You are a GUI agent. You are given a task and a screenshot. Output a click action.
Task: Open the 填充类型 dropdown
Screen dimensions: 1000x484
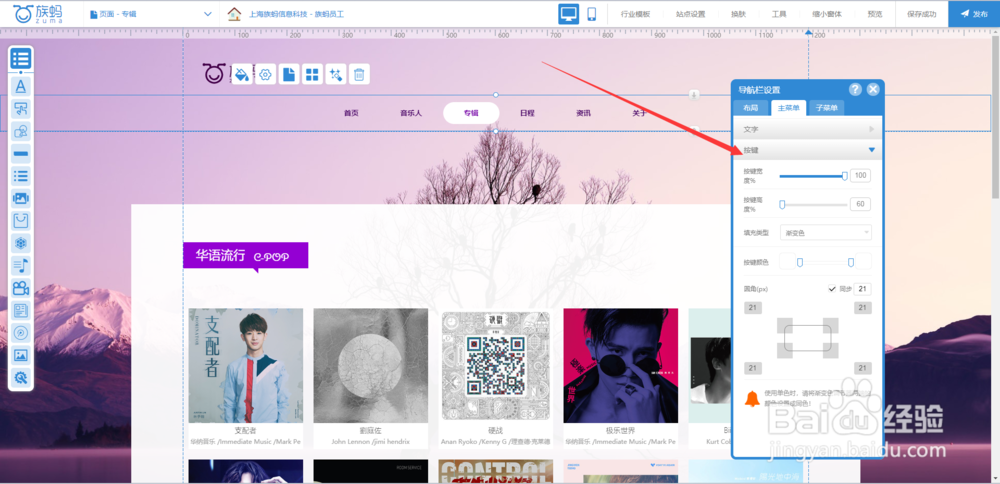coord(826,233)
